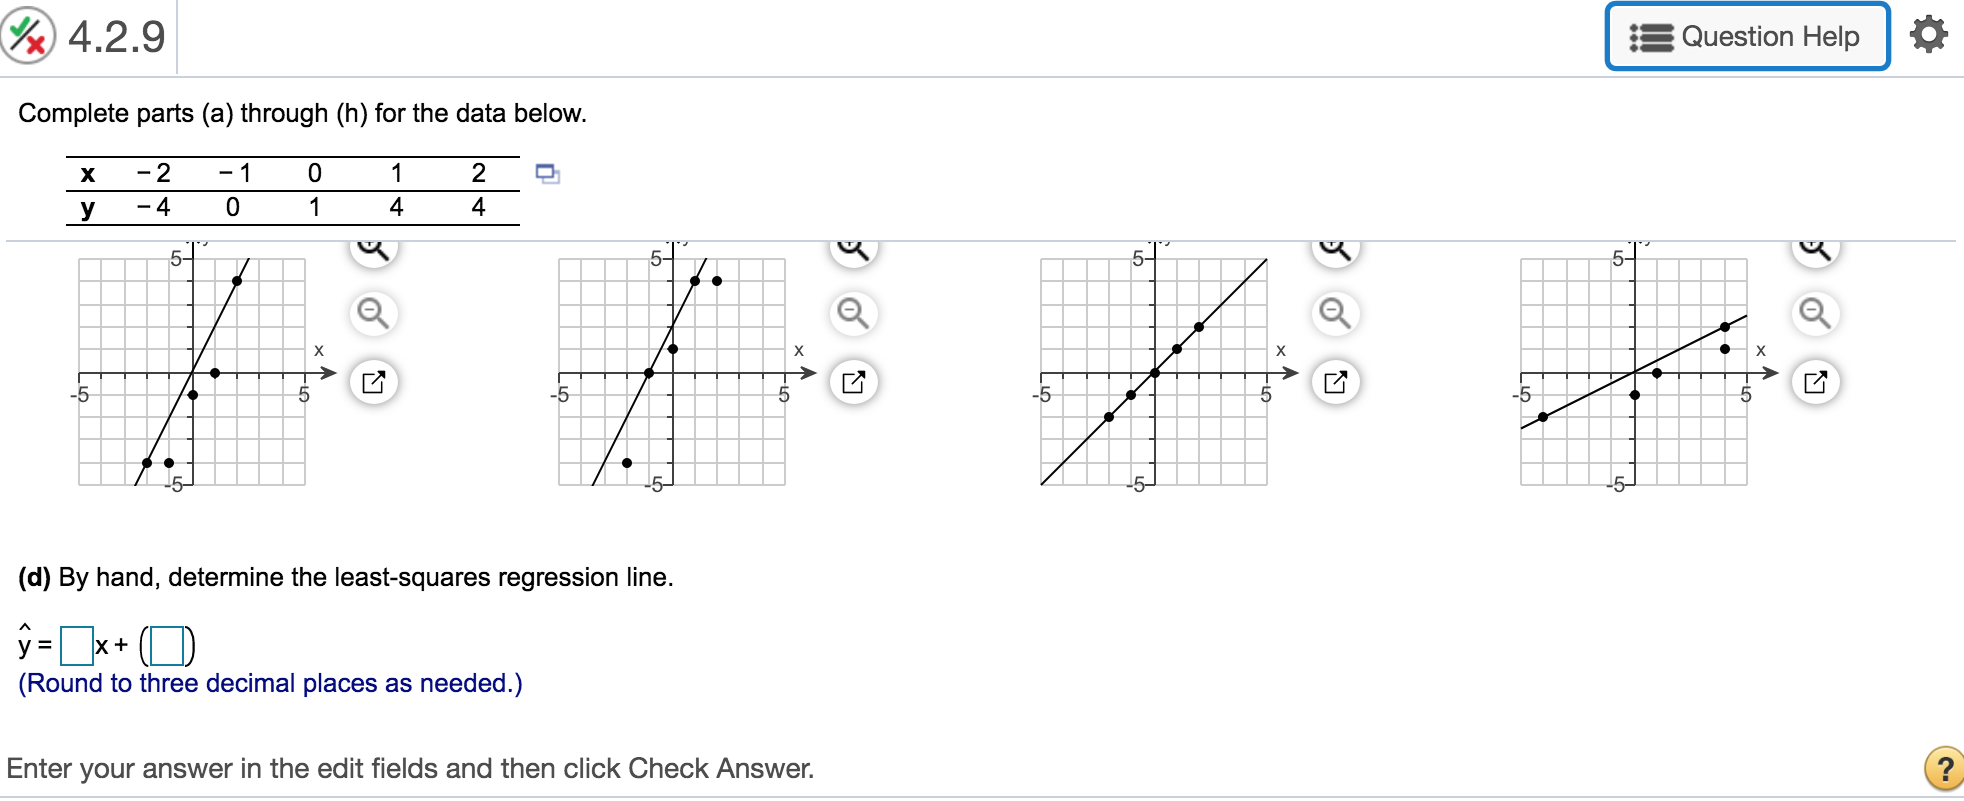This screenshot has width=1964, height=801.
Task: Click the copy data table icon
Action: [x=548, y=174]
